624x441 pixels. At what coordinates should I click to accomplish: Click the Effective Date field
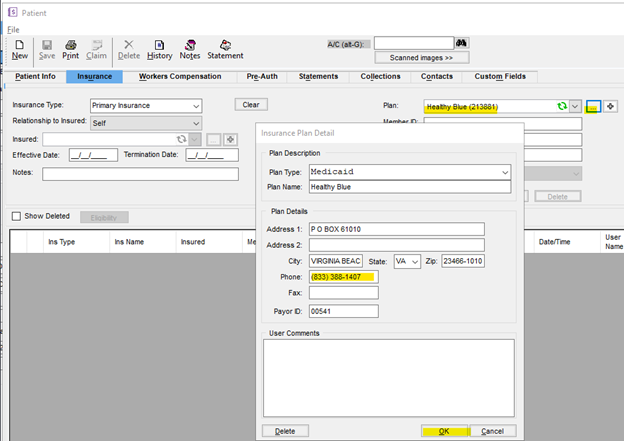click(93, 155)
